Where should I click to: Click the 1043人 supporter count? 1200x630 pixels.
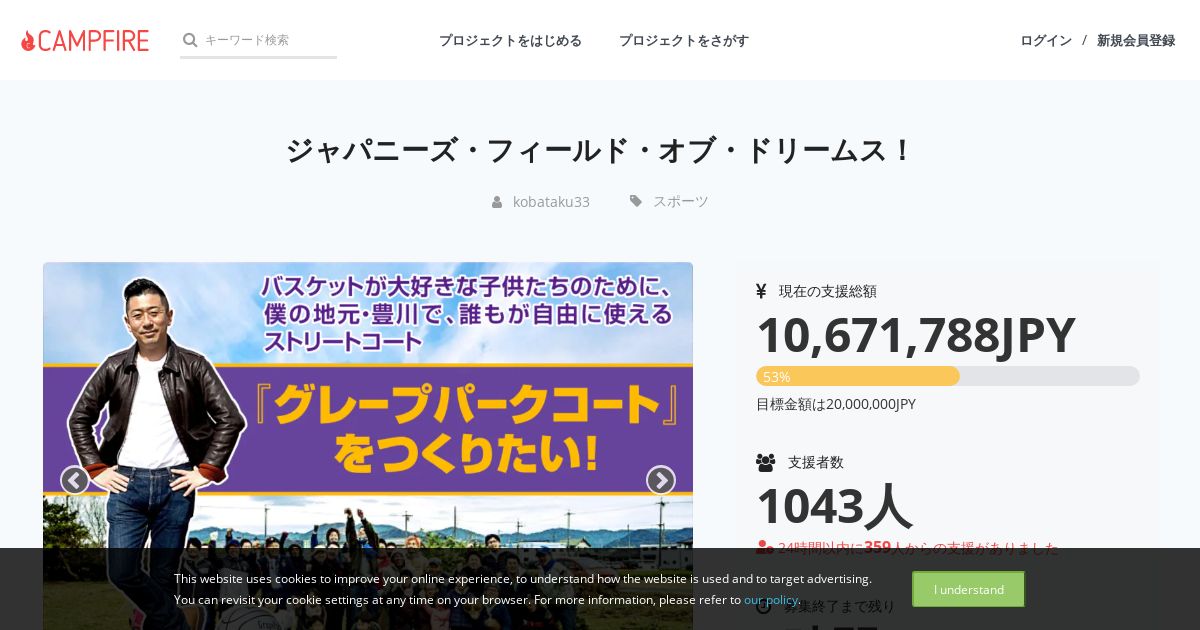pos(834,506)
